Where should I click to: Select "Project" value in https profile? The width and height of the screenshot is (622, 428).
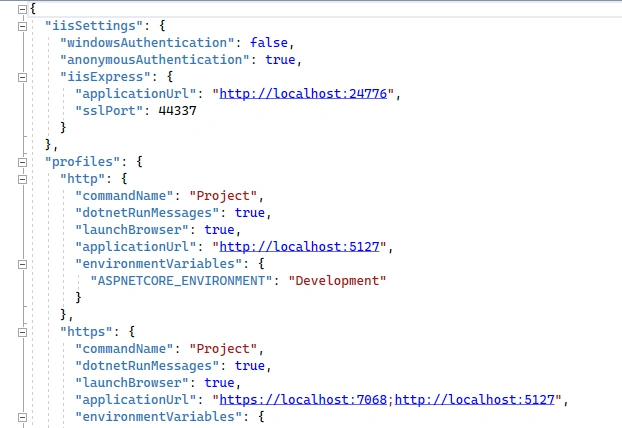223,349
